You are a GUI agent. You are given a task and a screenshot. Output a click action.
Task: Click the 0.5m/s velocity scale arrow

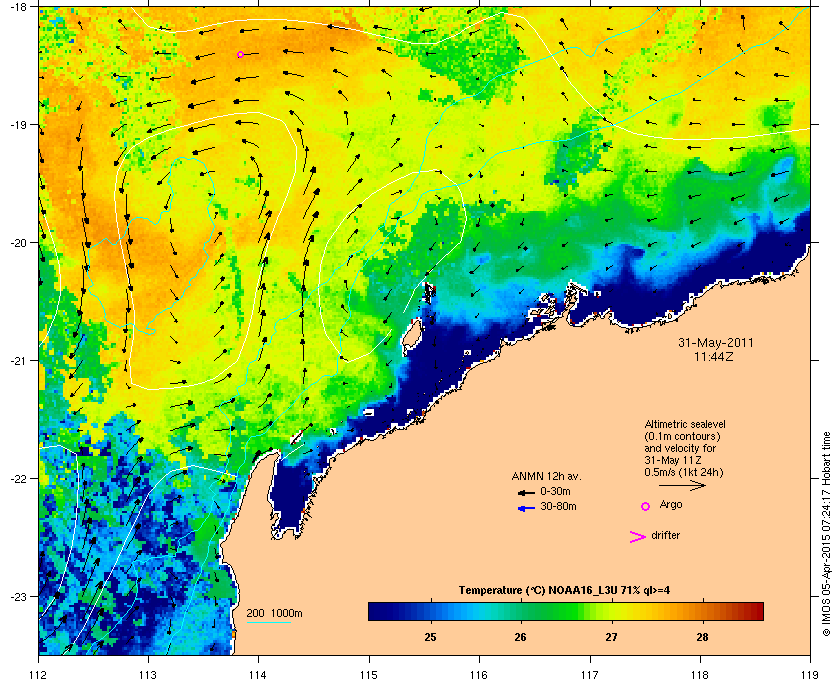[682, 485]
